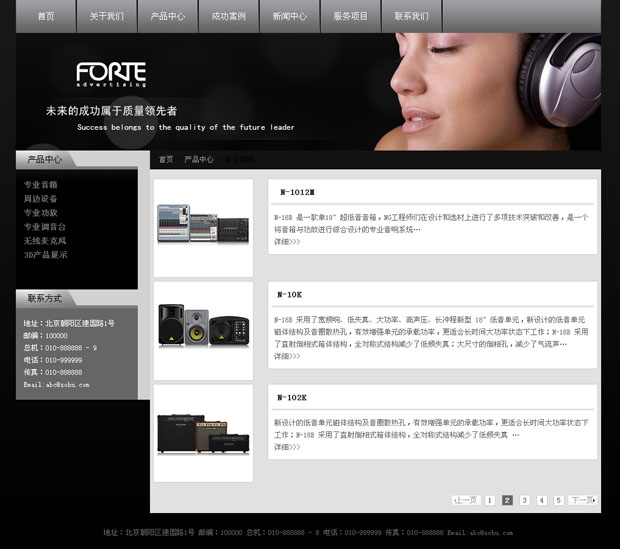The width and height of the screenshot is (620, 549).
Task: Click 联系我们 in the navigation bar
Action: 411,17
